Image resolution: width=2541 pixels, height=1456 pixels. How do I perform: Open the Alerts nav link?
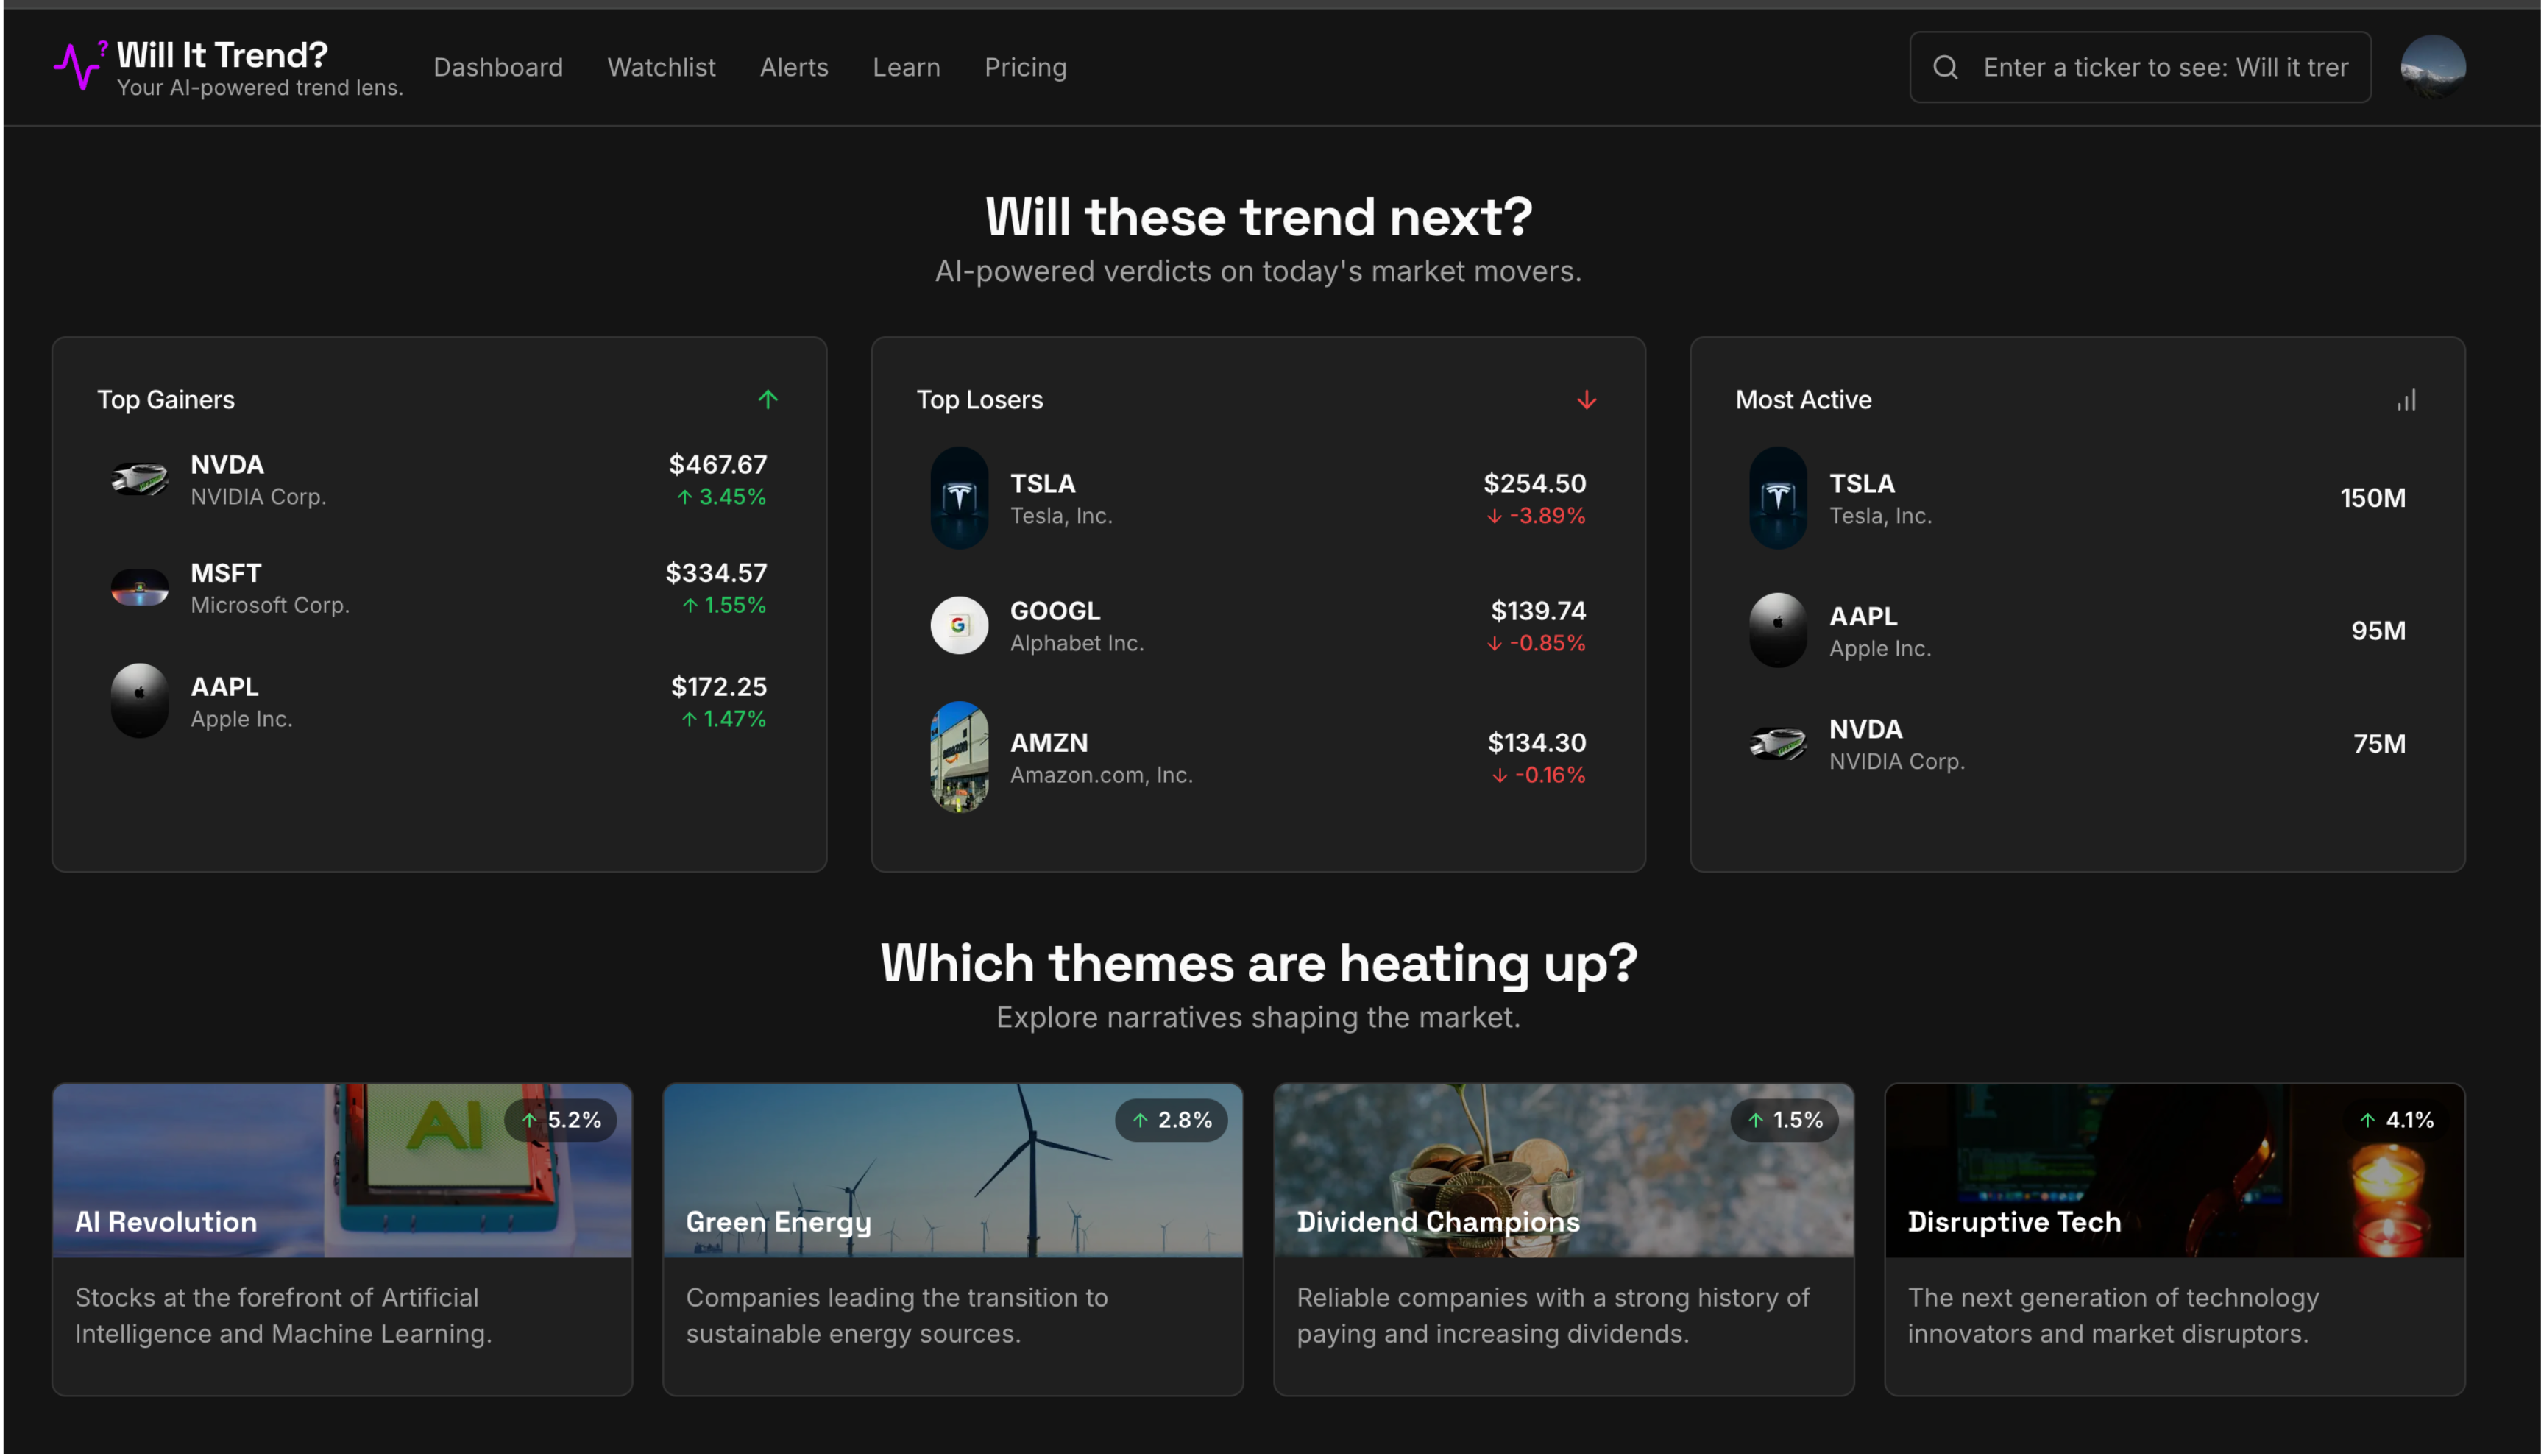pos(793,67)
